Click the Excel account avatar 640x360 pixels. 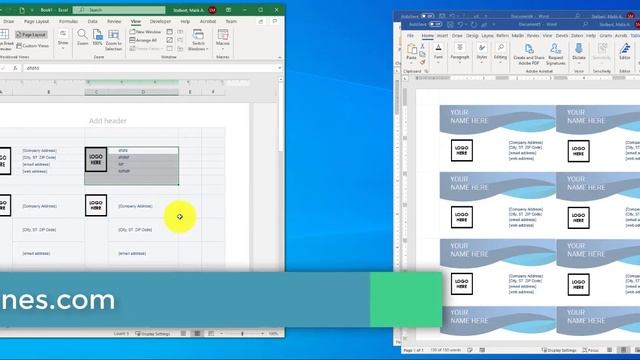click(212, 10)
